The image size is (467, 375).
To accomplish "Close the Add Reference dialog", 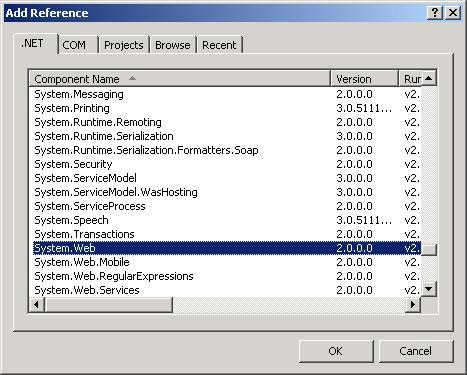I will pos(453,13).
